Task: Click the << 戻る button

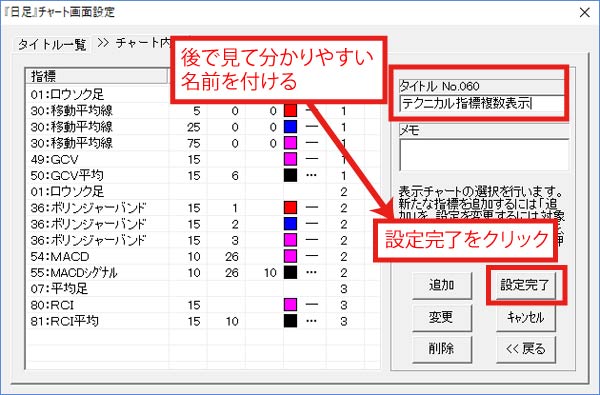Action: coord(526,349)
